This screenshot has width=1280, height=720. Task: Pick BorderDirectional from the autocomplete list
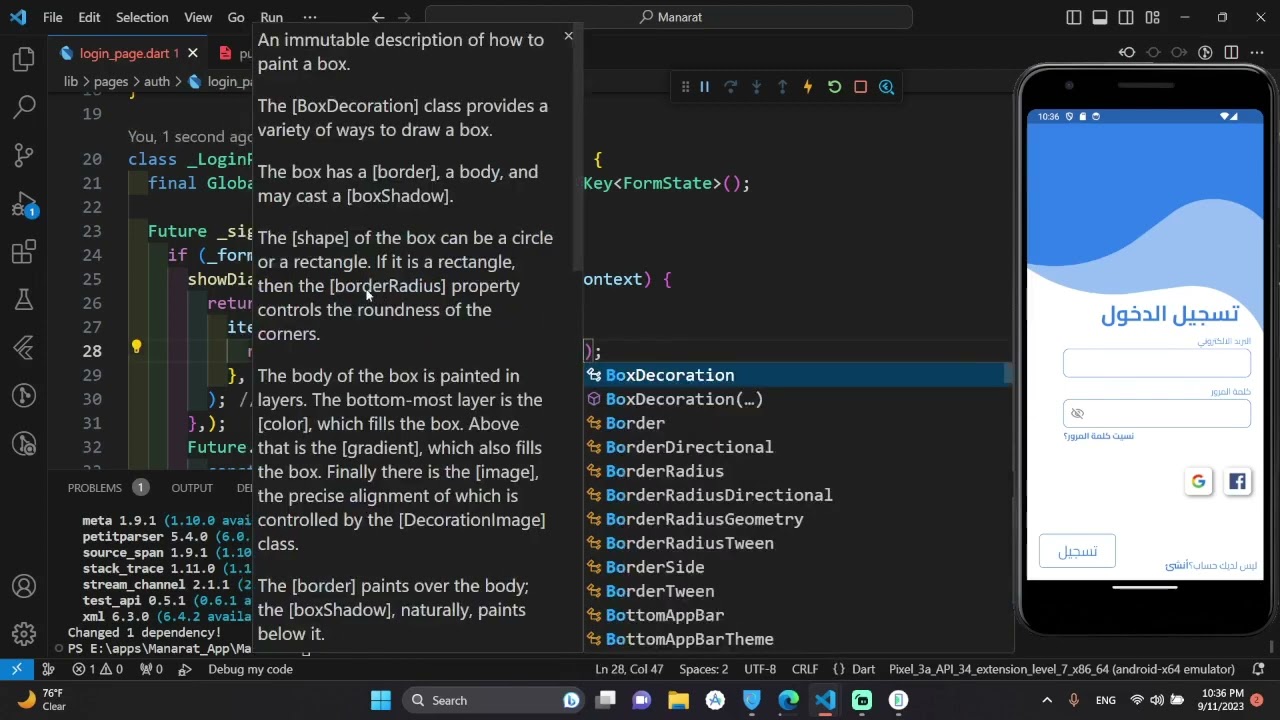[x=798, y=447]
